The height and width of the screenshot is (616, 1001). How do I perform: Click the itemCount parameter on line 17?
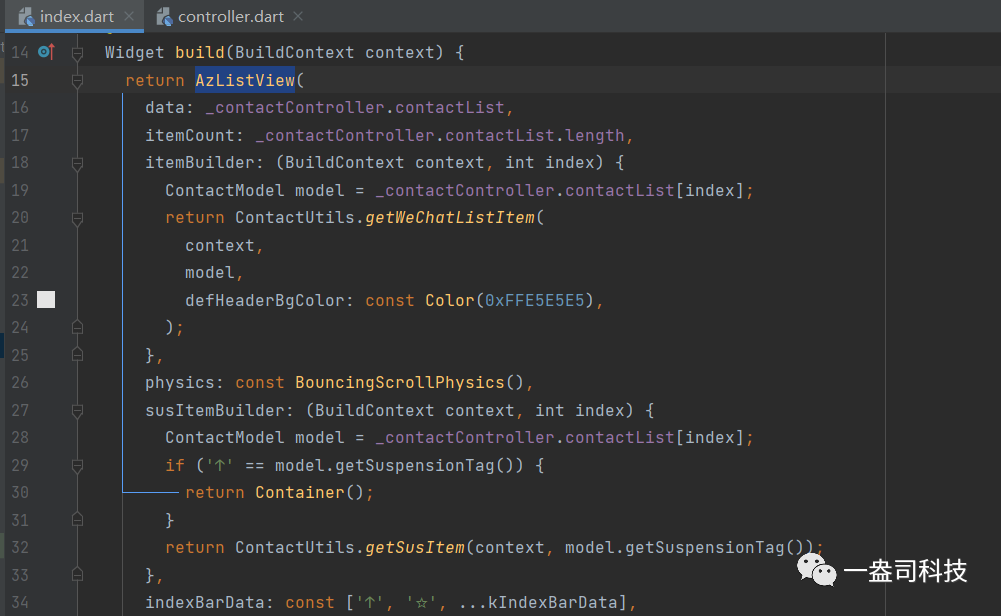tap(190, 135)
